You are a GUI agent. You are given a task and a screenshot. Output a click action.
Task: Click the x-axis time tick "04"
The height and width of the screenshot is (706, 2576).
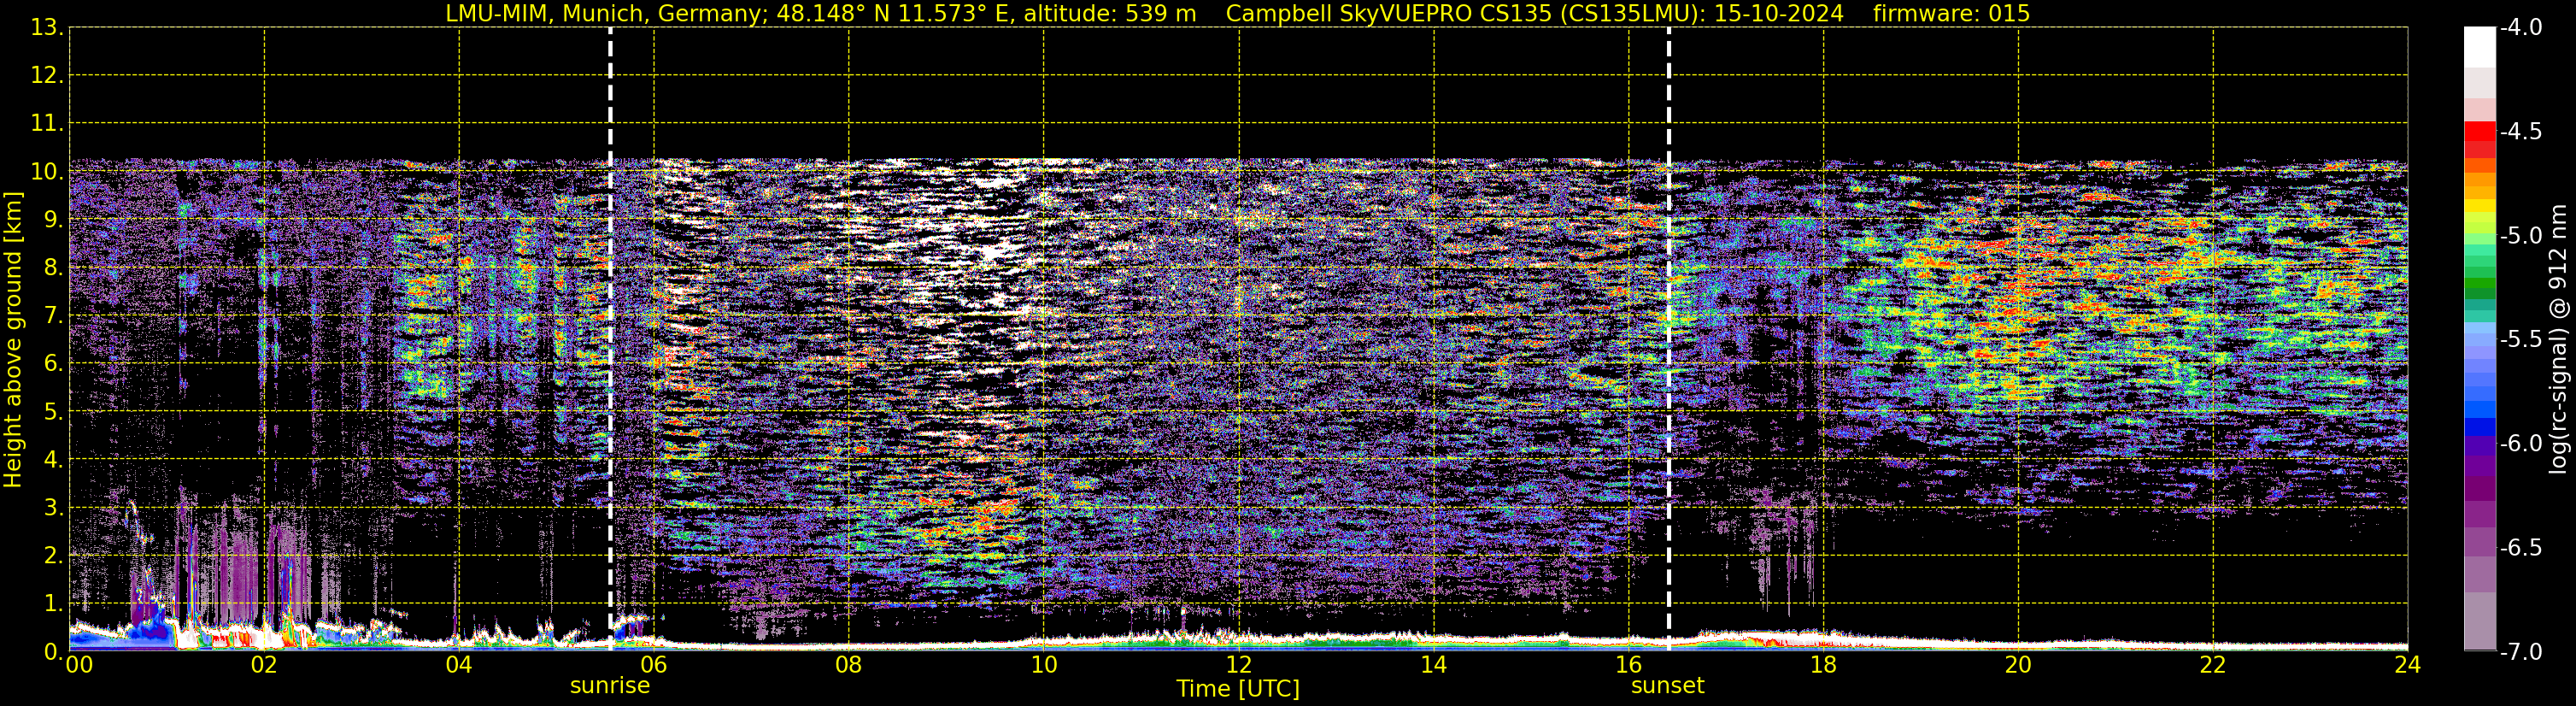459,665
